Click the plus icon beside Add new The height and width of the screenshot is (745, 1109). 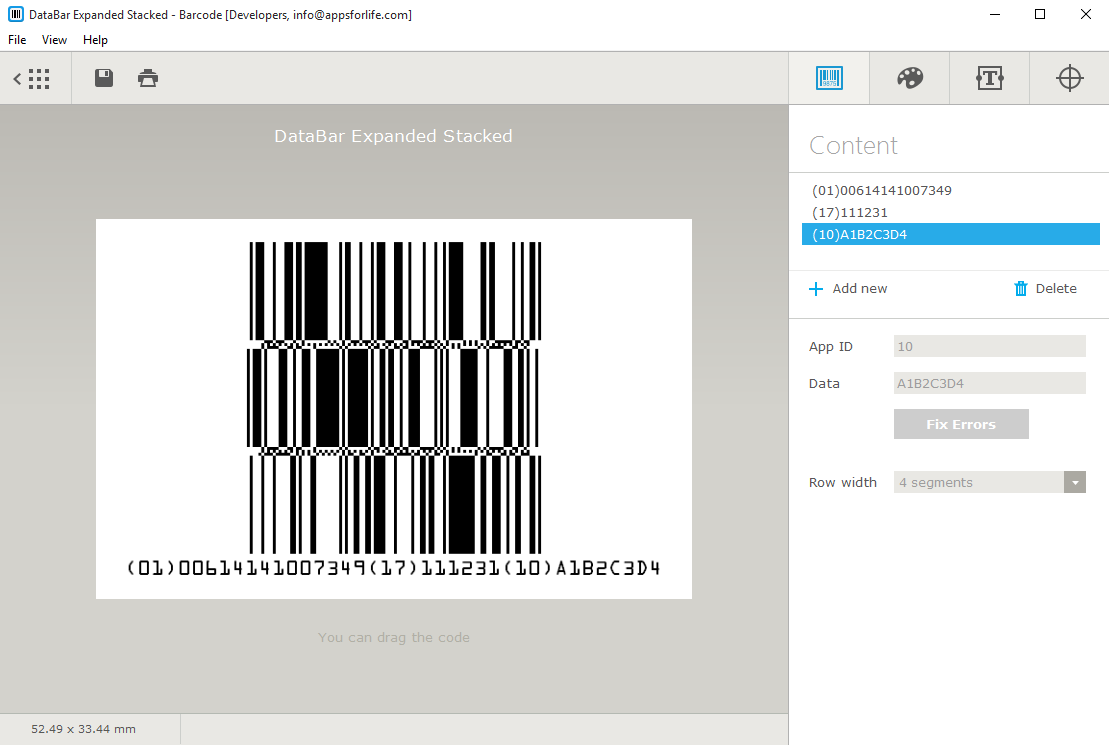point(815,289)
